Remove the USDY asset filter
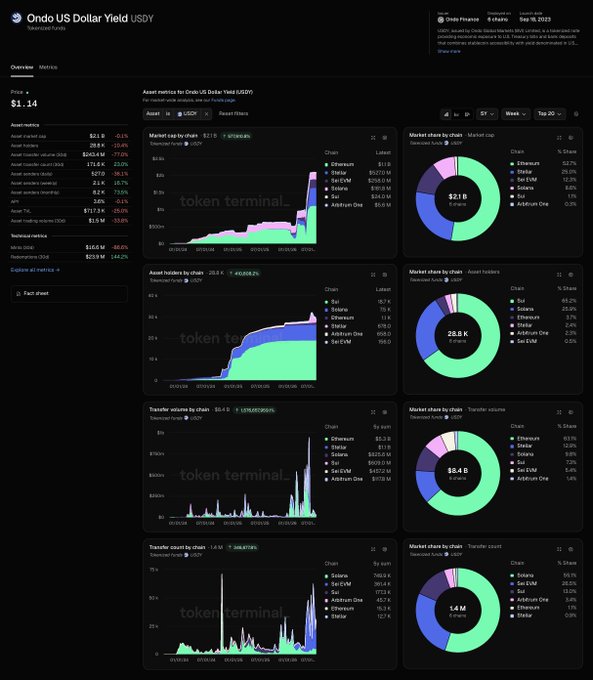This screenshot has height=680, width=593. [x=206, y=114]
